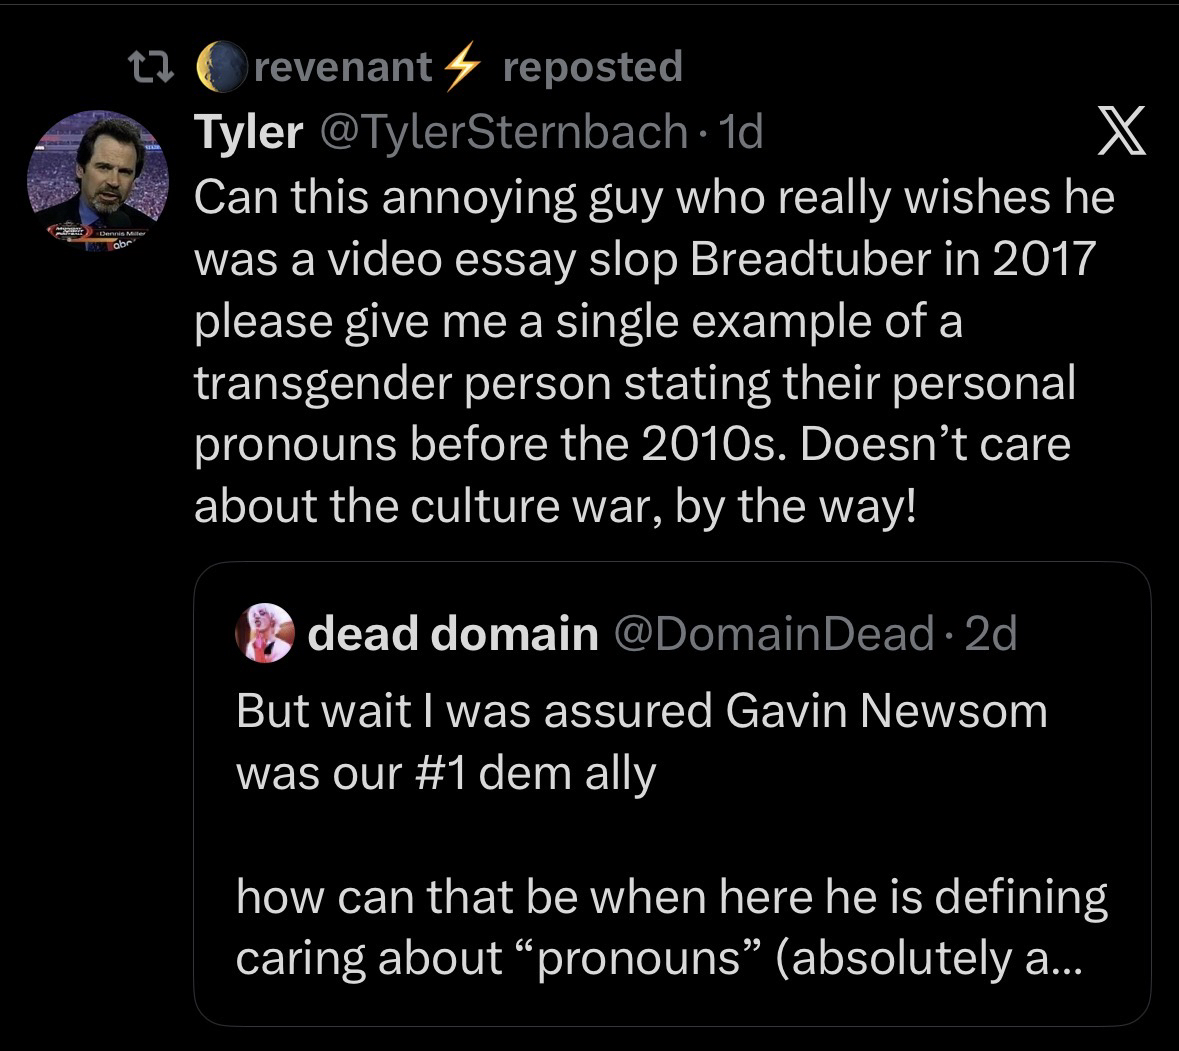Click Tyler's post text mentioning Breadtuber
Viewport: 1179px width, 1051px height.
coord(644,259)
